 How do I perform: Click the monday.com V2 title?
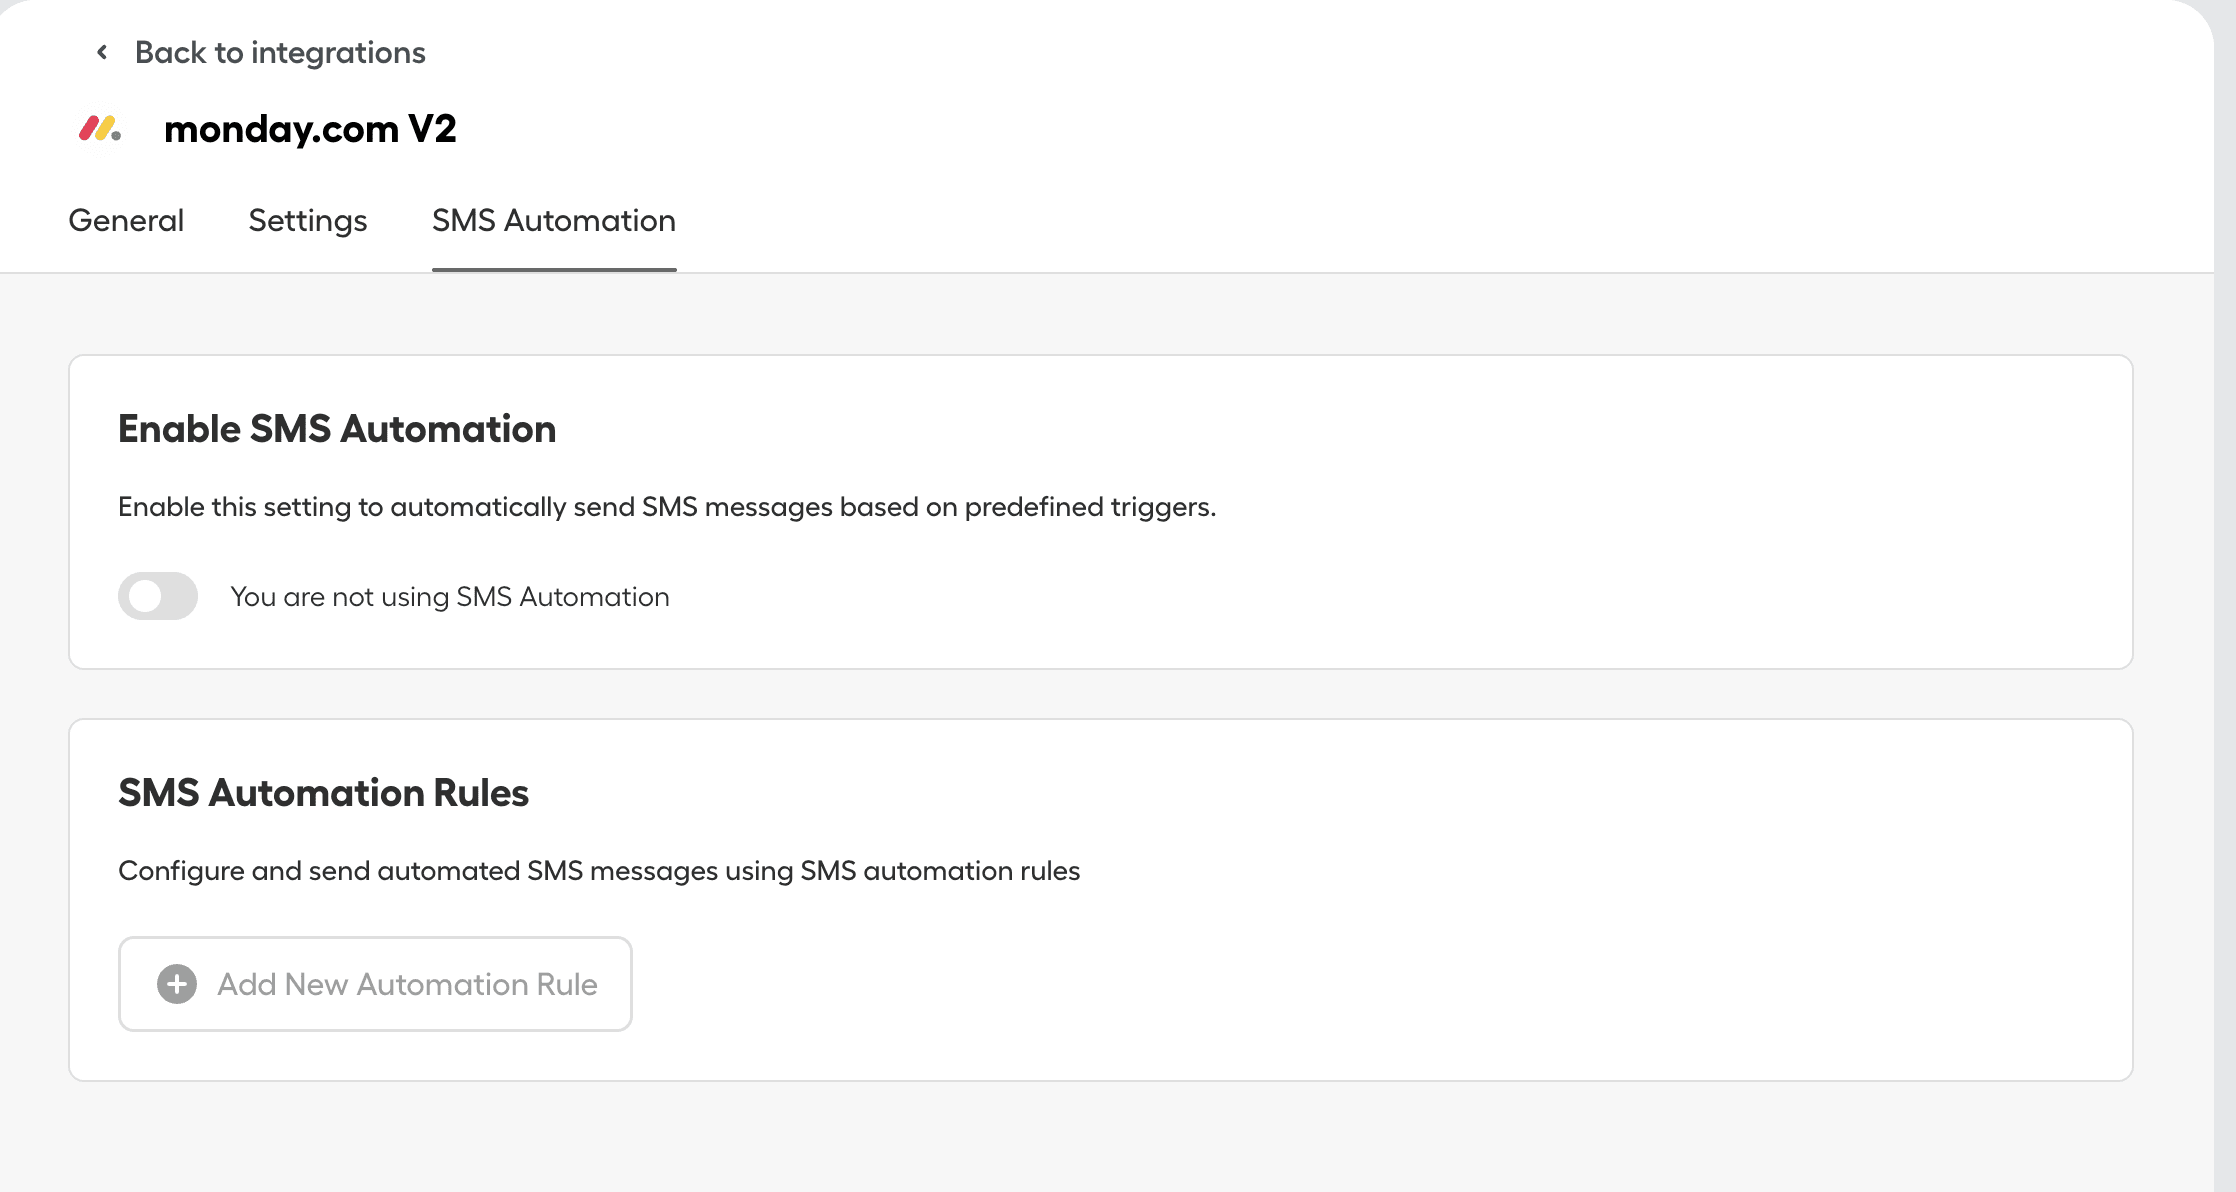(x=310, y=128)
